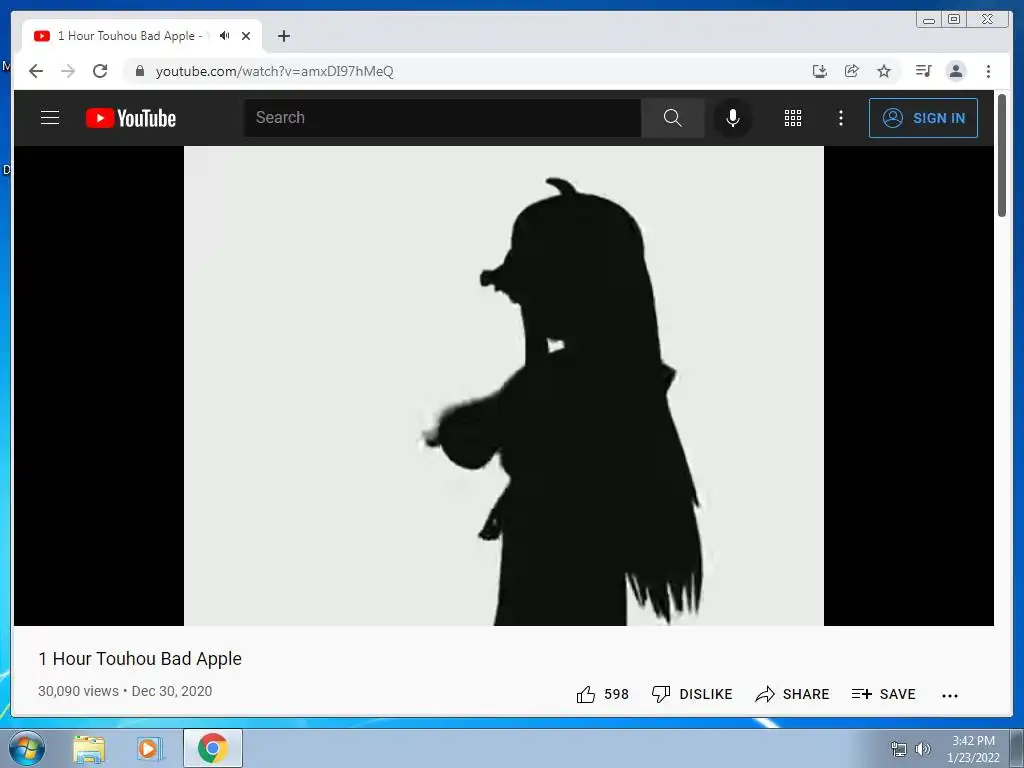Close the 1 Hour Touhou Bad Apple tab
The height and width of the screenshot is (768, 1024).
point(246,36)
